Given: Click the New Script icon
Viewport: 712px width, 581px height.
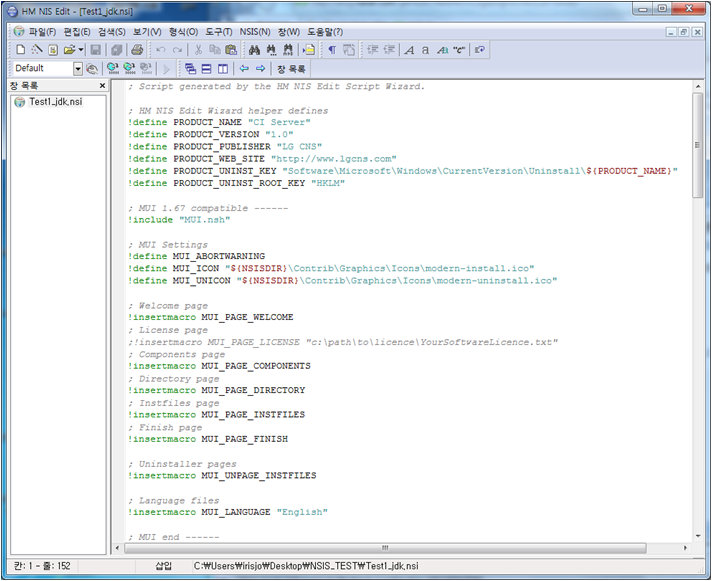Looking at the screenshot, I should [21, 49].
